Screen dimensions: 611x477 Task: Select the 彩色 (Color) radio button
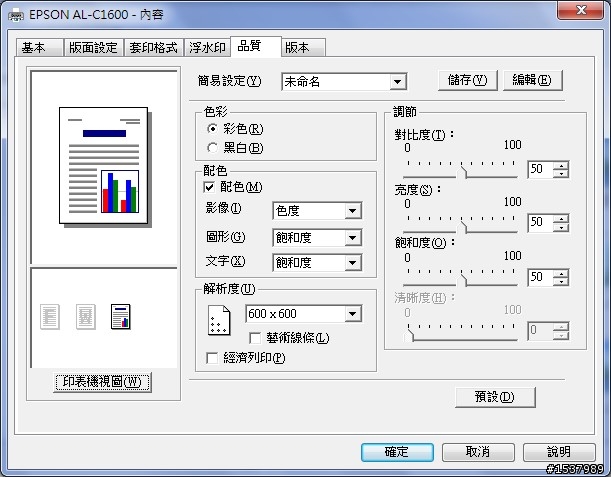[x=212, y=129]
